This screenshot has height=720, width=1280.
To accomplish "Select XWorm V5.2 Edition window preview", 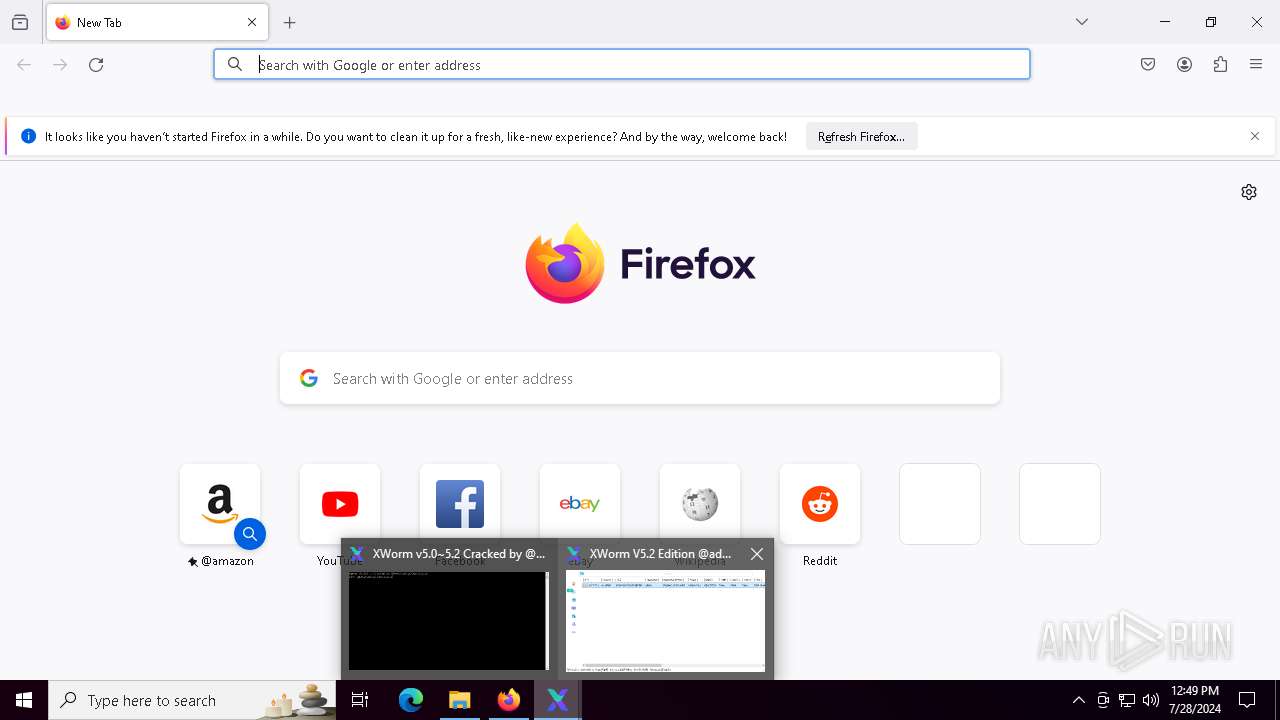I will [665, 609].
